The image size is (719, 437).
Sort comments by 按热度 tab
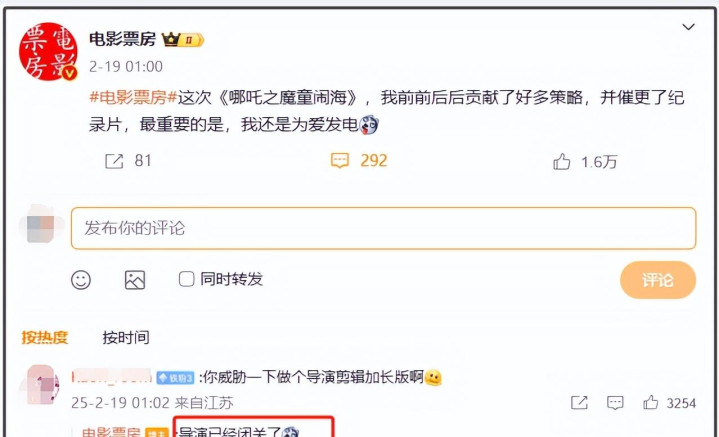(x=44, y=337)
